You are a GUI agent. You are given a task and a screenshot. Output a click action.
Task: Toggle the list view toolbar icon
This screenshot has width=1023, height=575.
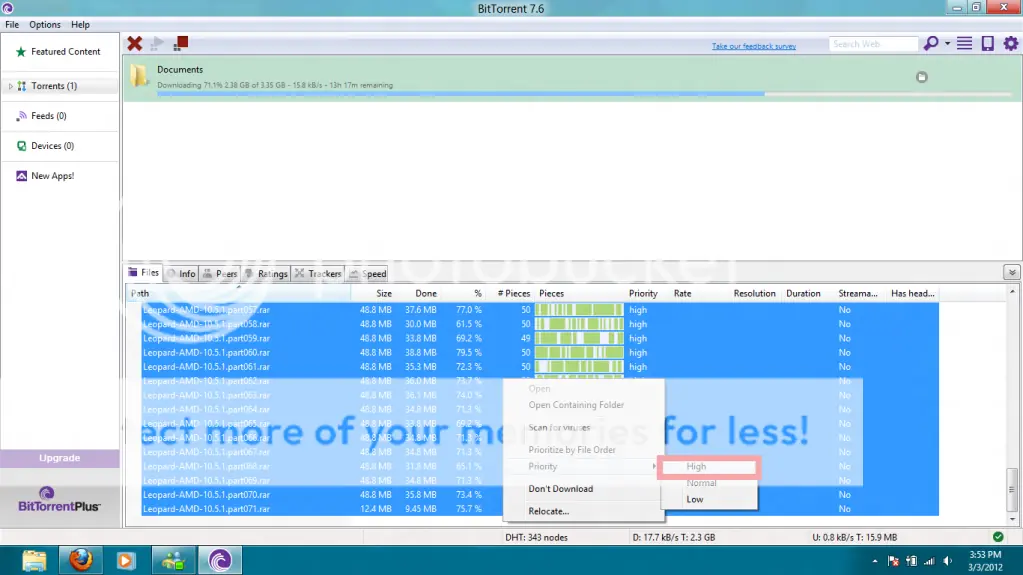coord(964,44)
